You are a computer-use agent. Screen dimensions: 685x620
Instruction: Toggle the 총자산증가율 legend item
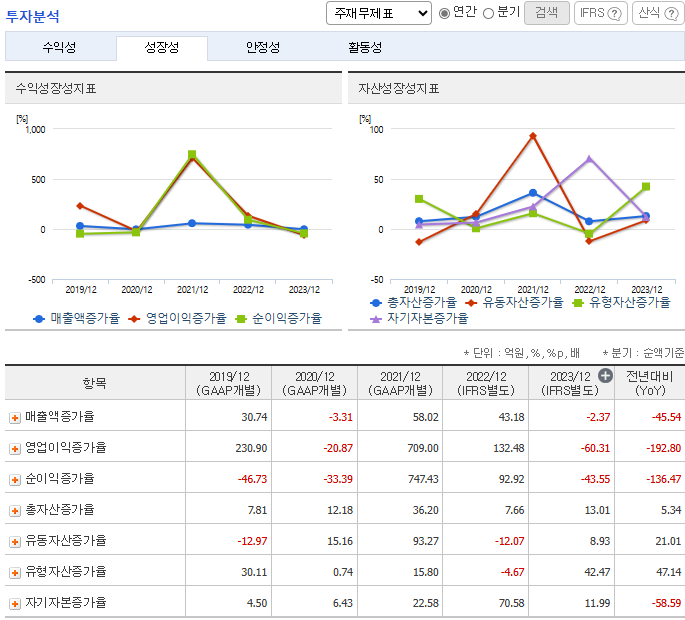[413, 302]
